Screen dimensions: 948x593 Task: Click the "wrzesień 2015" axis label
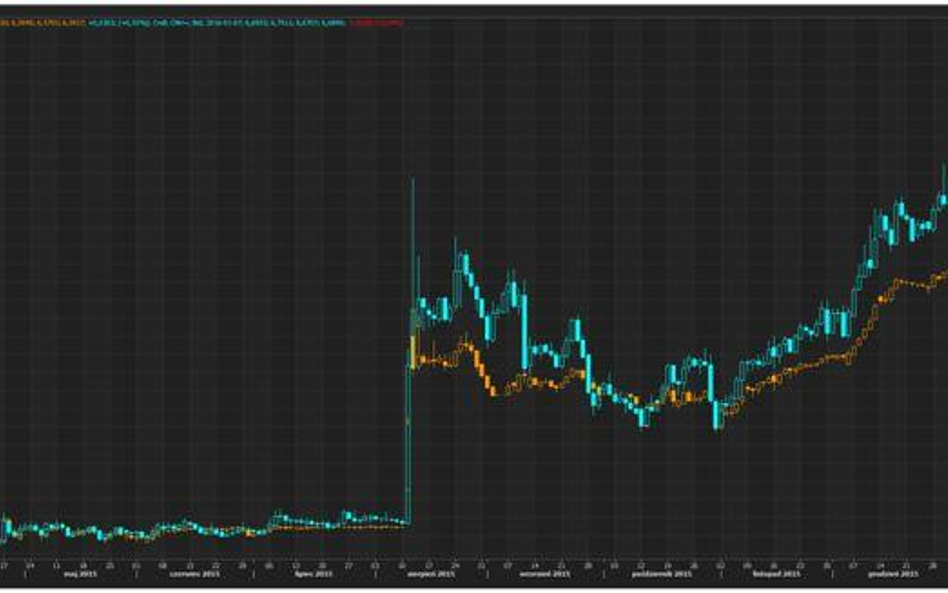(x=544, y=574)
